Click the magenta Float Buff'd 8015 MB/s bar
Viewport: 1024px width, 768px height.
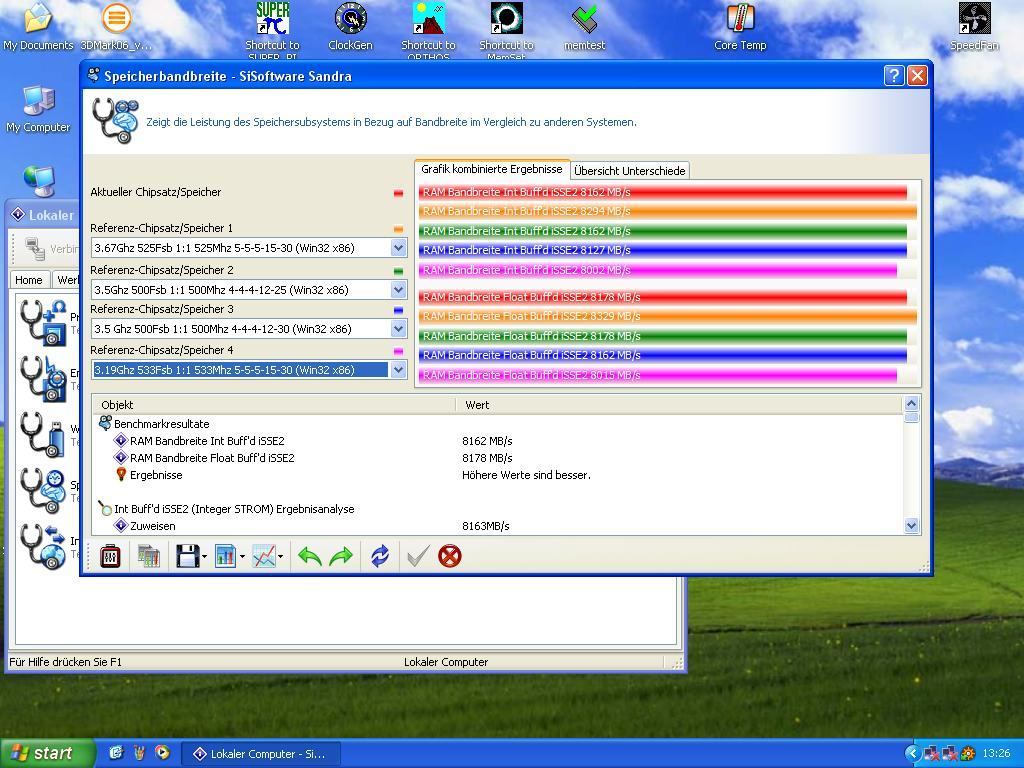(x=658, y=375)
